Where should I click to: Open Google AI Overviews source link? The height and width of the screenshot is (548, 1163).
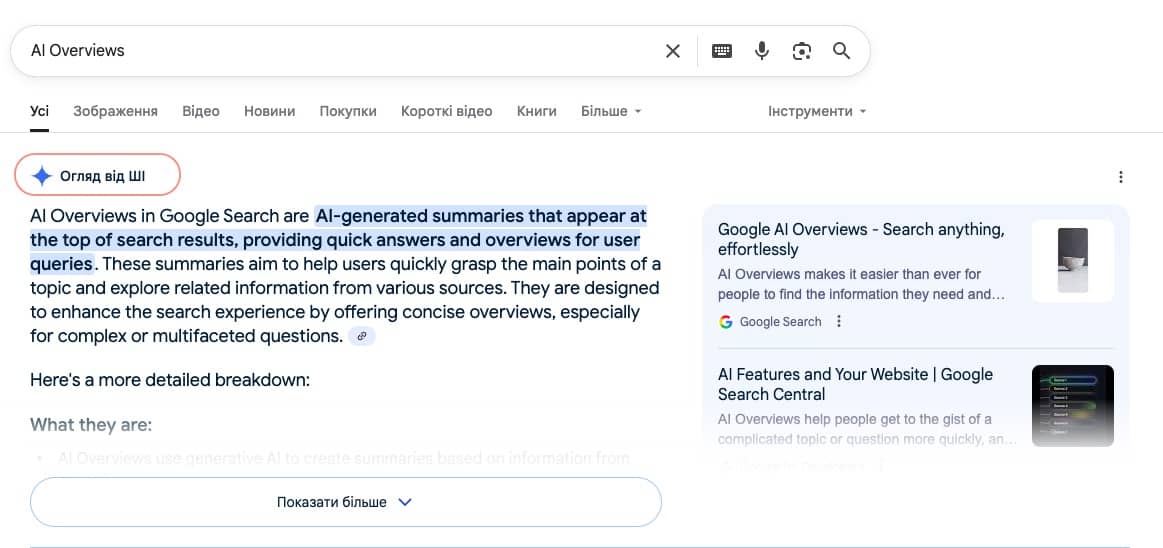(860, 239)
